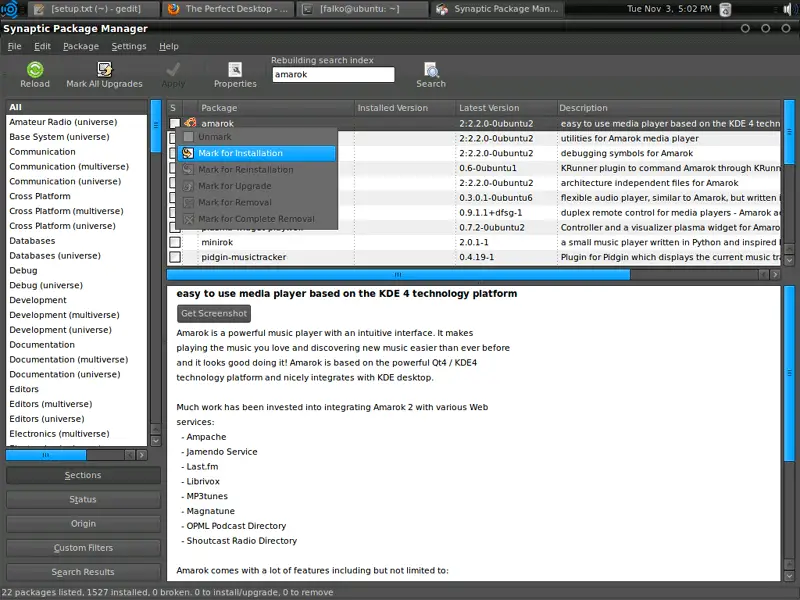
Task: Click the Synaptic taskbar window icon
Action: point(441,9)
